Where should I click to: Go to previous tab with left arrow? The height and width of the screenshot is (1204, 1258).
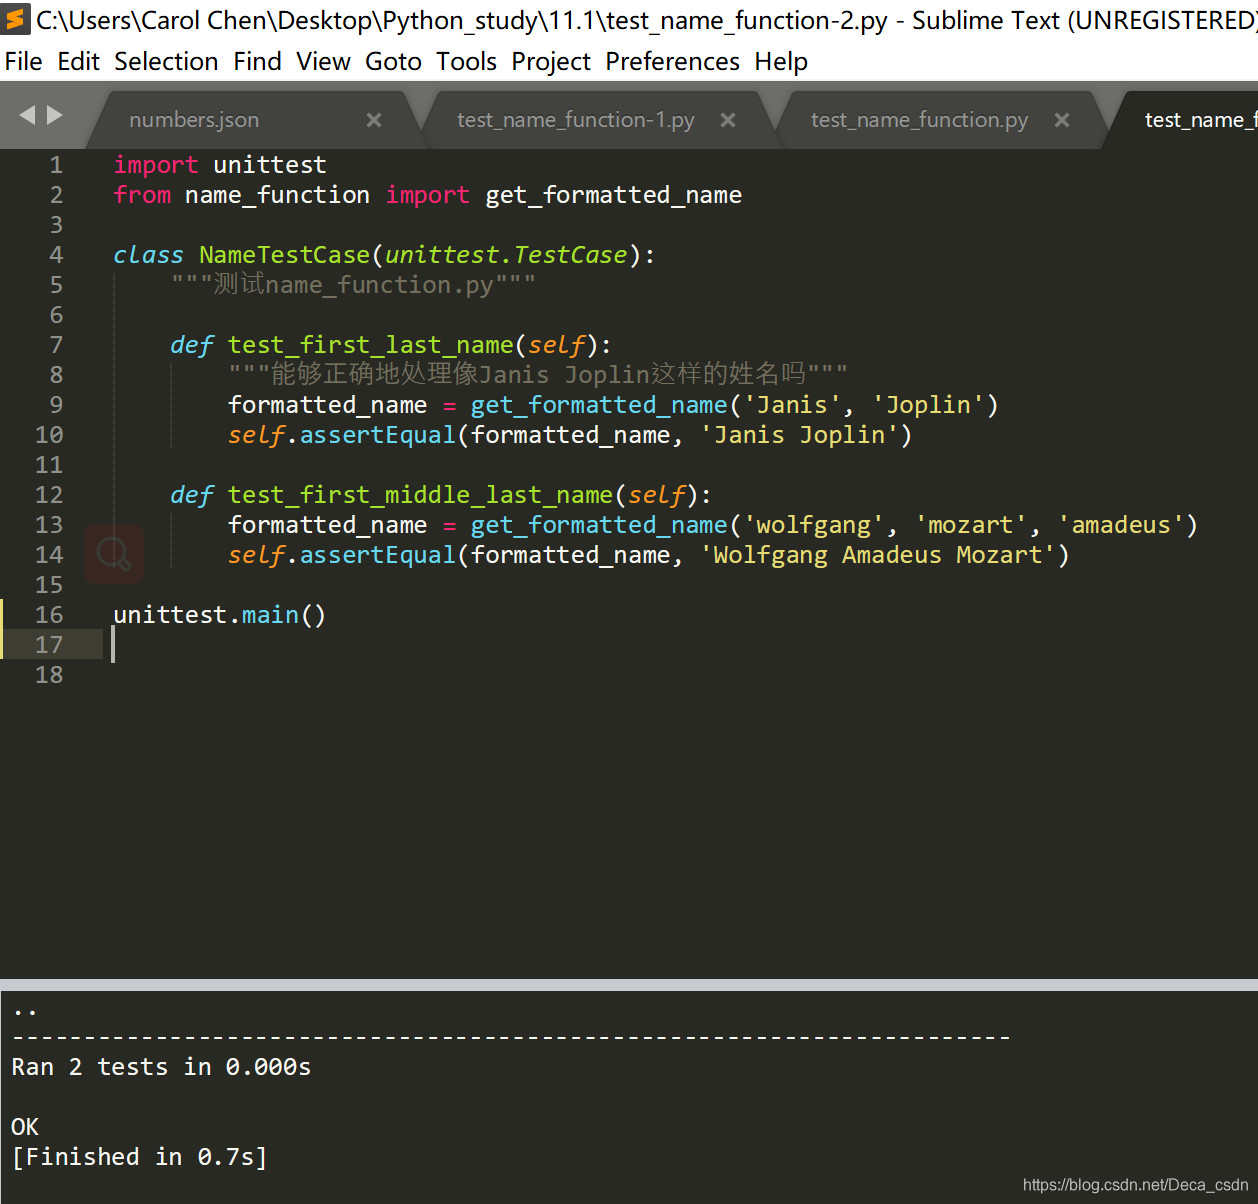(x=27, y=115)
